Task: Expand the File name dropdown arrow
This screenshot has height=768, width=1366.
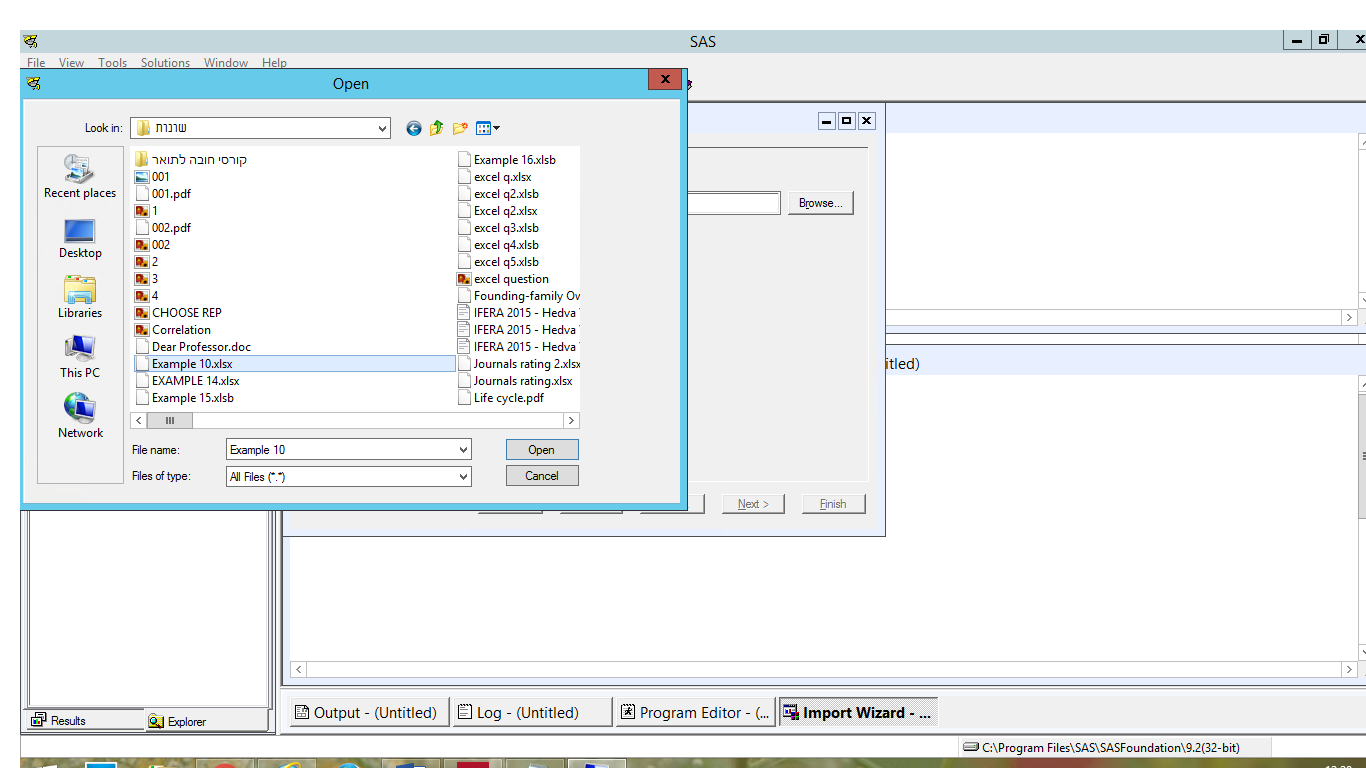Action: click(463, 450)
